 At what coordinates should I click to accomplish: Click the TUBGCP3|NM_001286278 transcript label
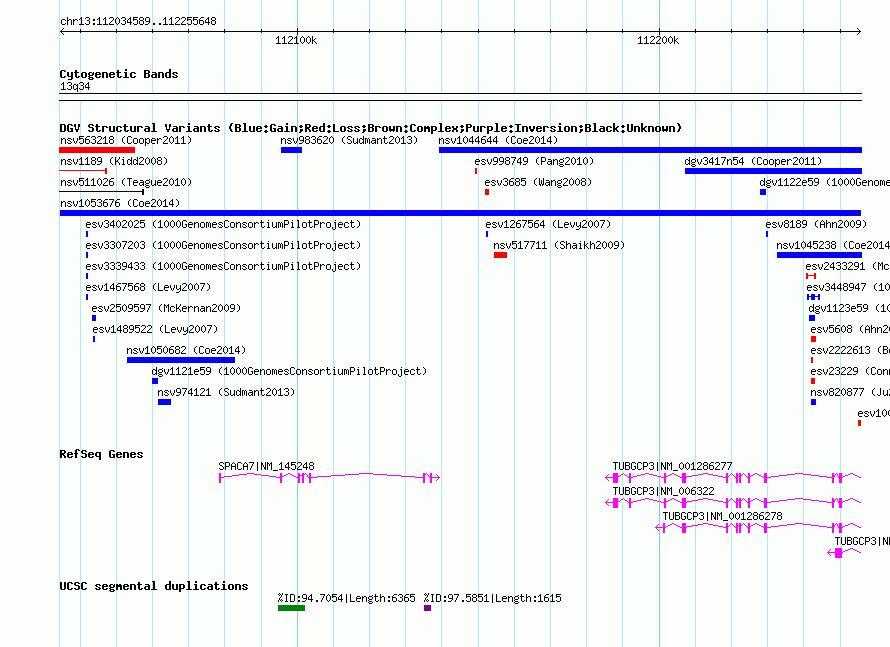[x=723, y=516]
